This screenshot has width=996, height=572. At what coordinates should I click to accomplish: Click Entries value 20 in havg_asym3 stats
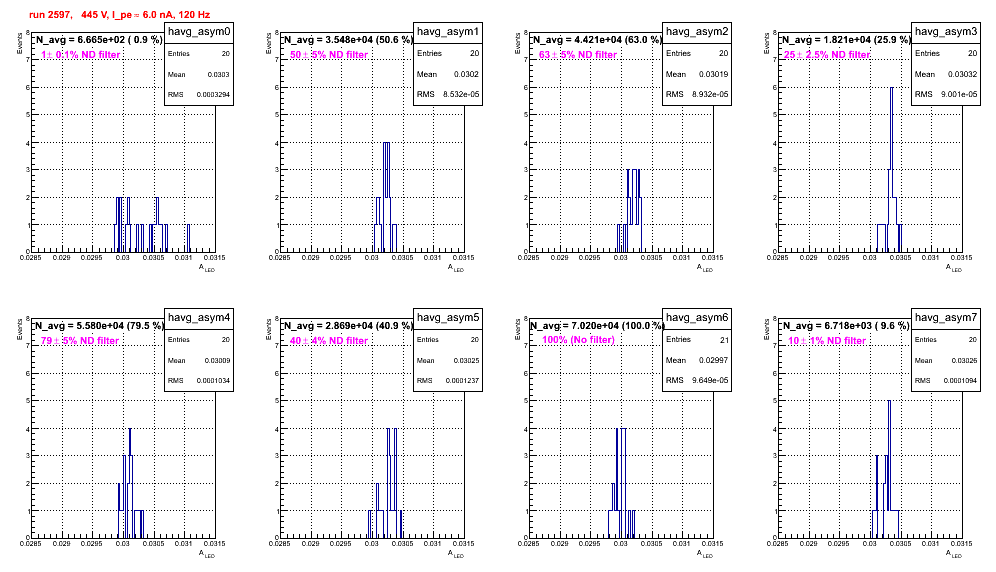click(972, 54)
